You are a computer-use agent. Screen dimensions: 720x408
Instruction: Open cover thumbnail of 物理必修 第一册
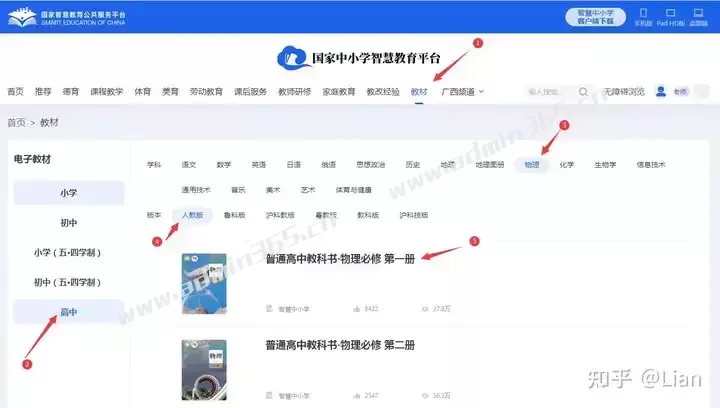point(204,284)
